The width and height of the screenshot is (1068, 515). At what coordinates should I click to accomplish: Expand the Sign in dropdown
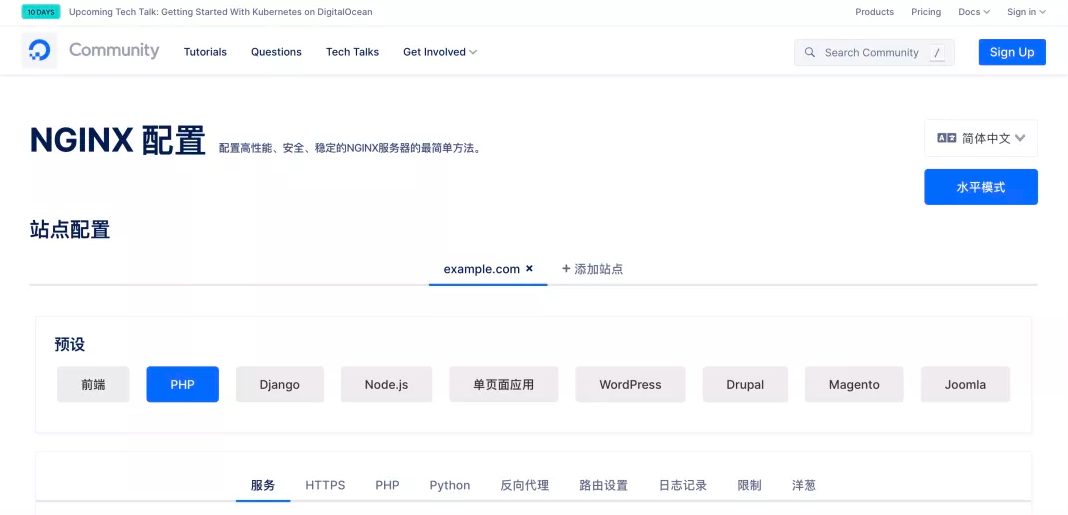tap(1026, 12)
